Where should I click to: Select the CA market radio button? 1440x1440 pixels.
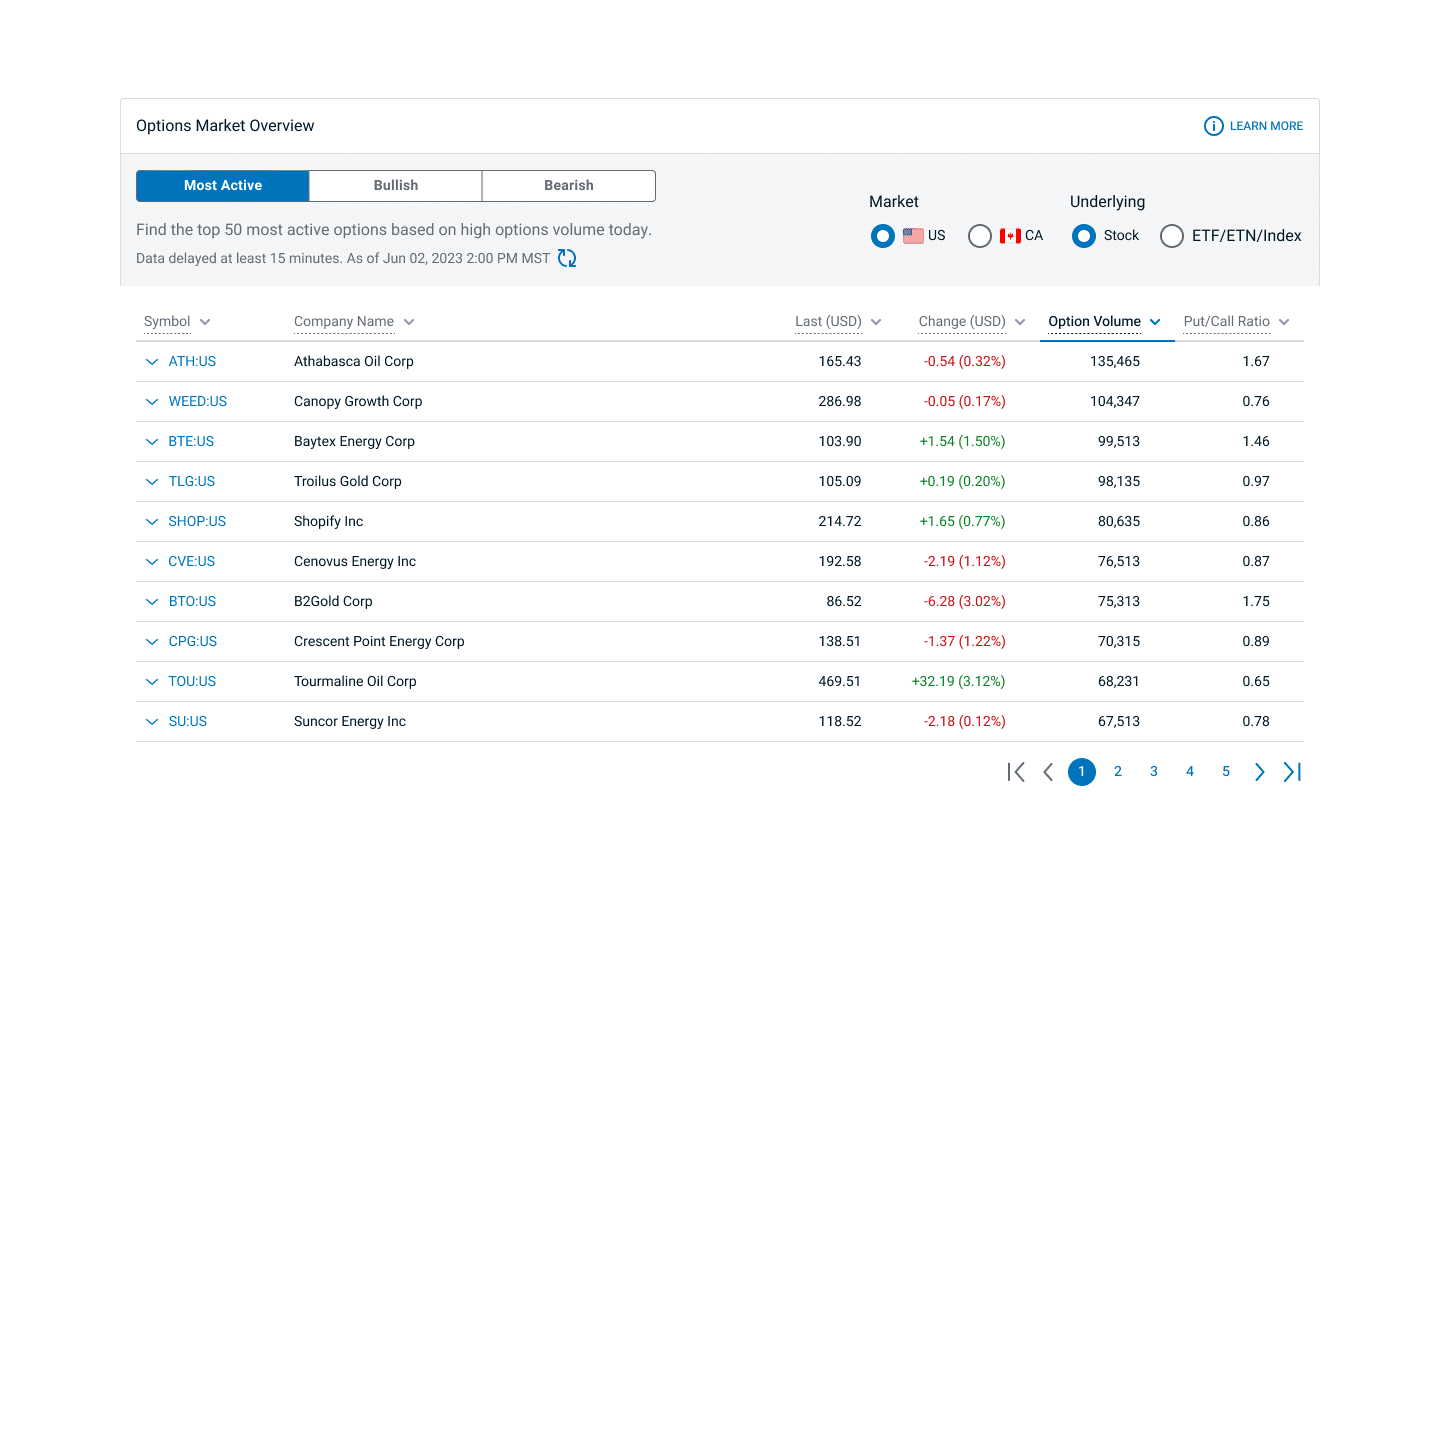click(980, 236)
